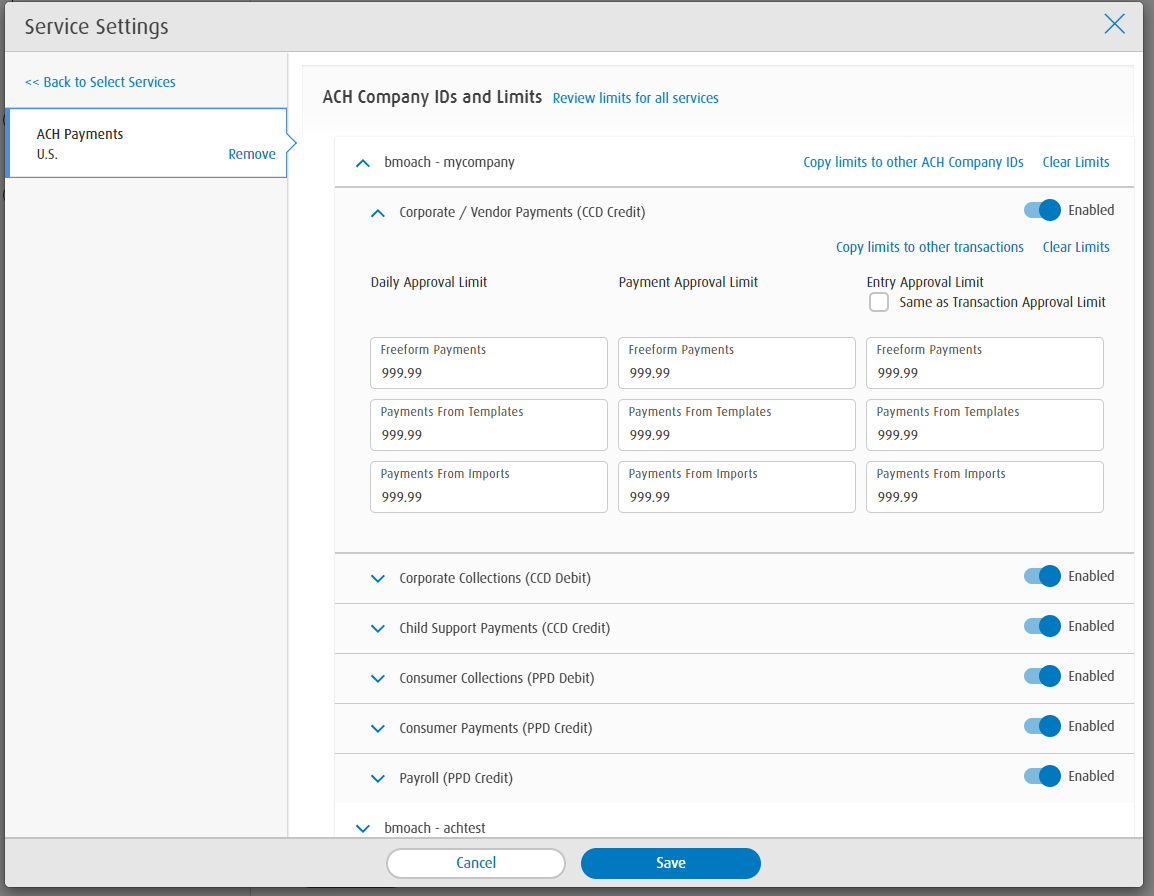Copy limits to other transactions

tap(930, 247)
